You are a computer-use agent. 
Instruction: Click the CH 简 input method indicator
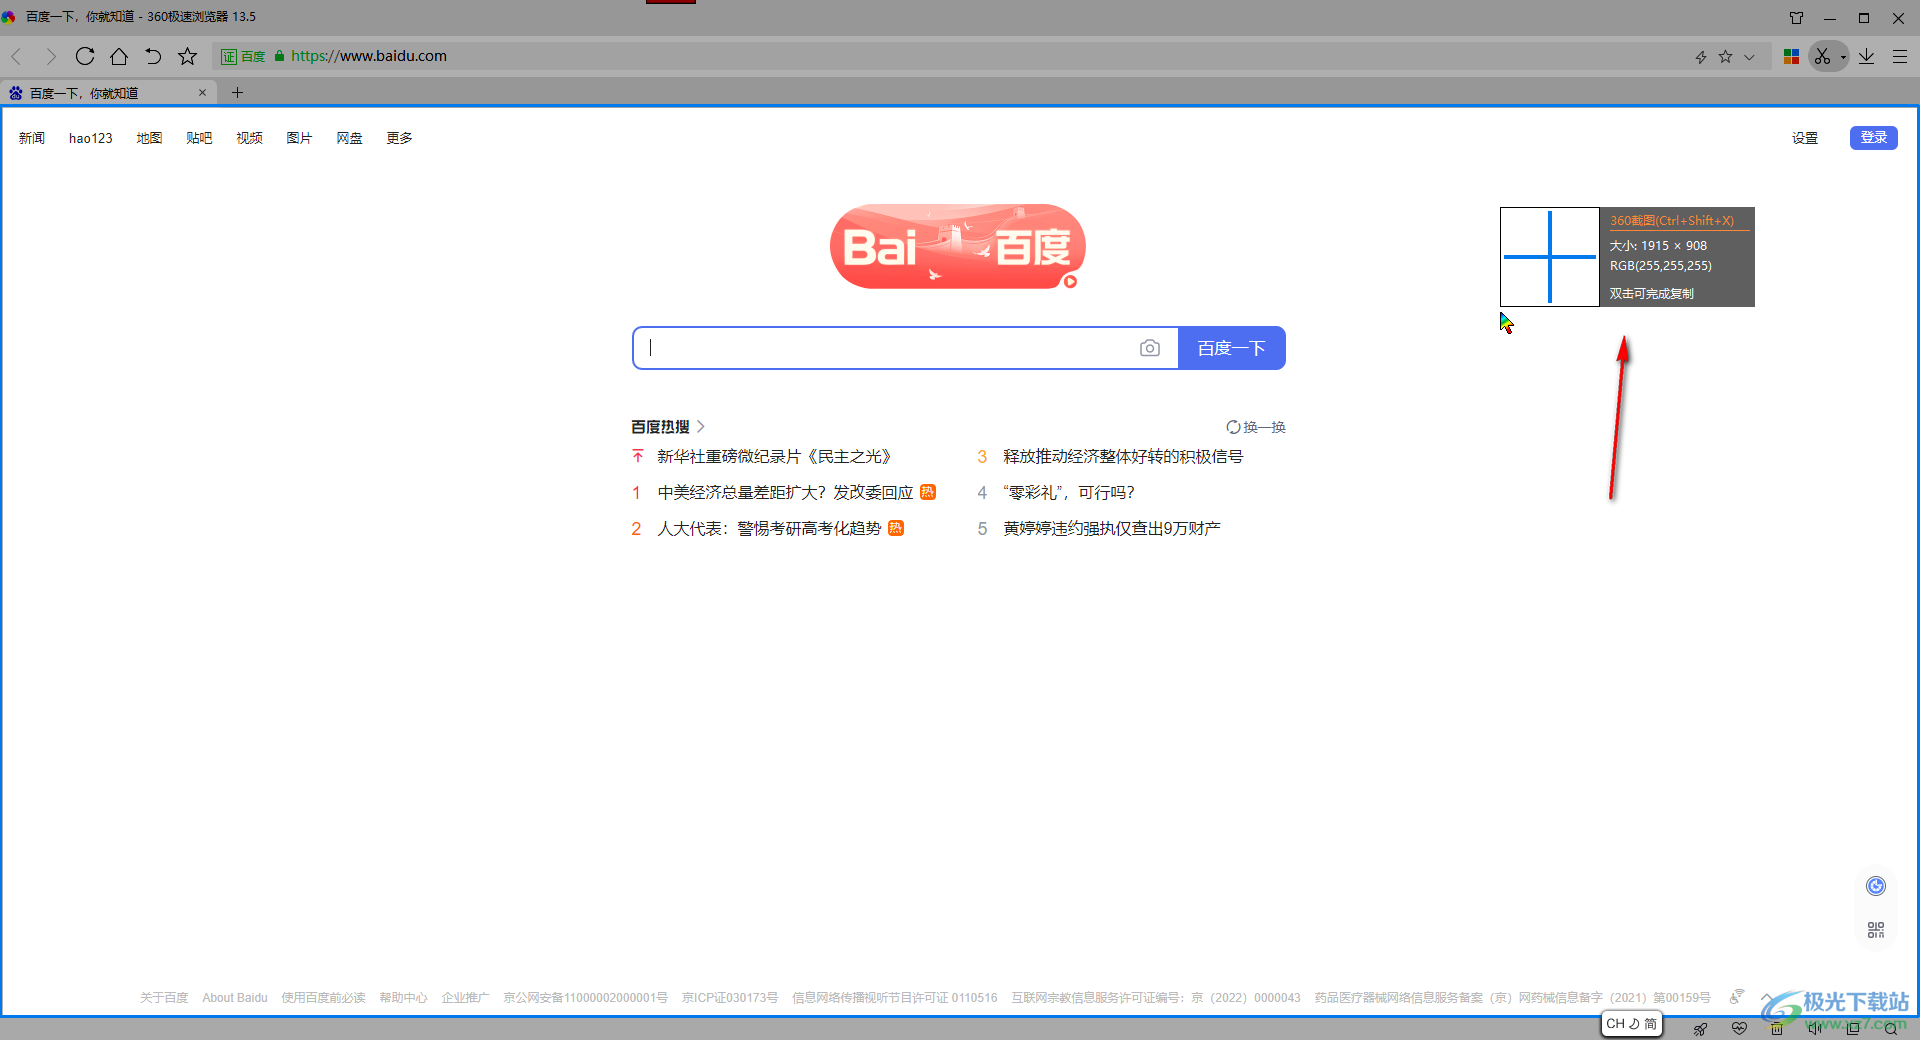tap(1632, 1024)
